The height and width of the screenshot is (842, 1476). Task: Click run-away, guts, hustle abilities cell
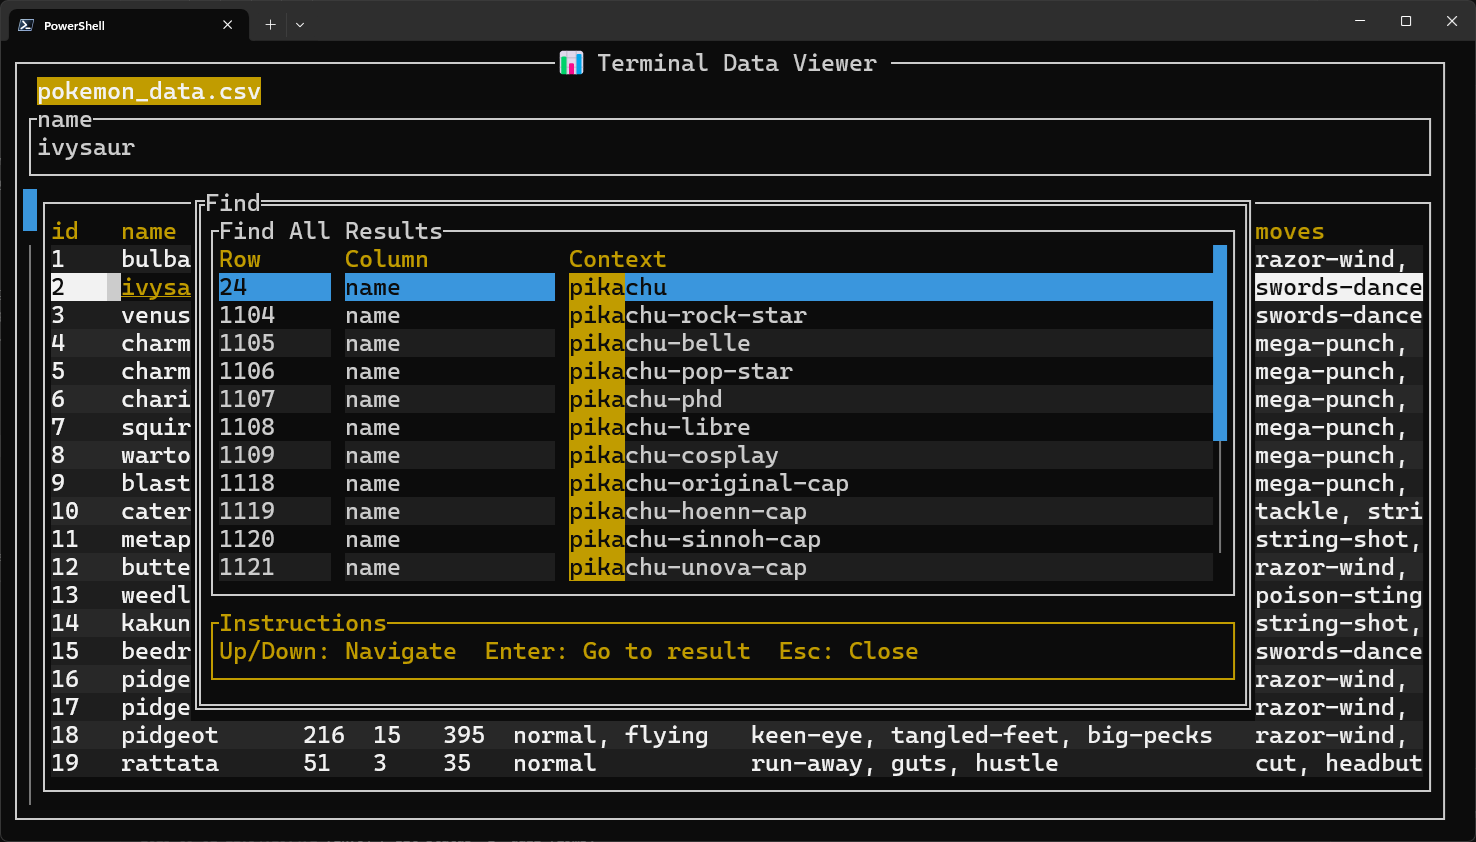click(905, 763)
